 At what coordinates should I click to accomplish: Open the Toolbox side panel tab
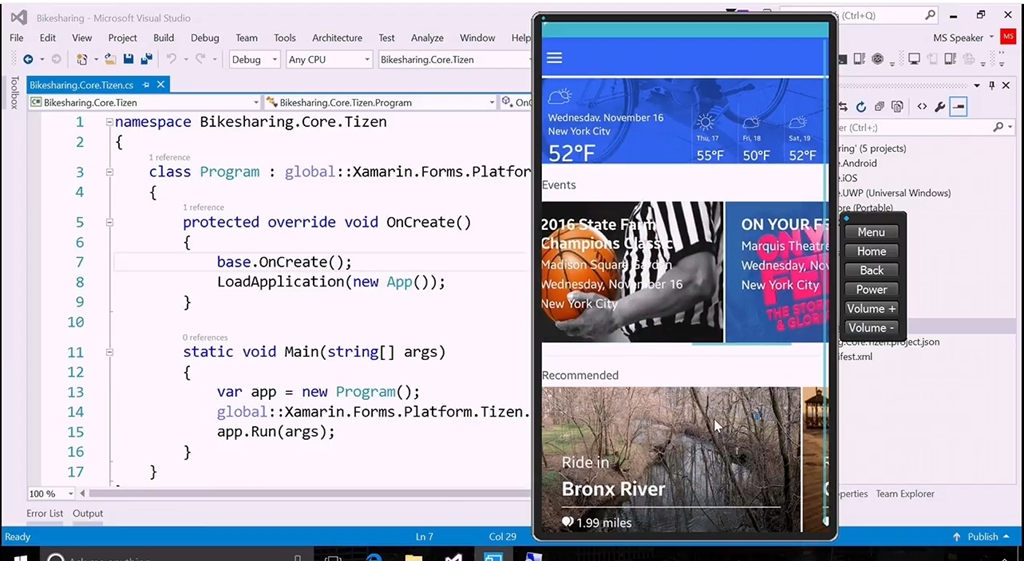coord(14,93)
